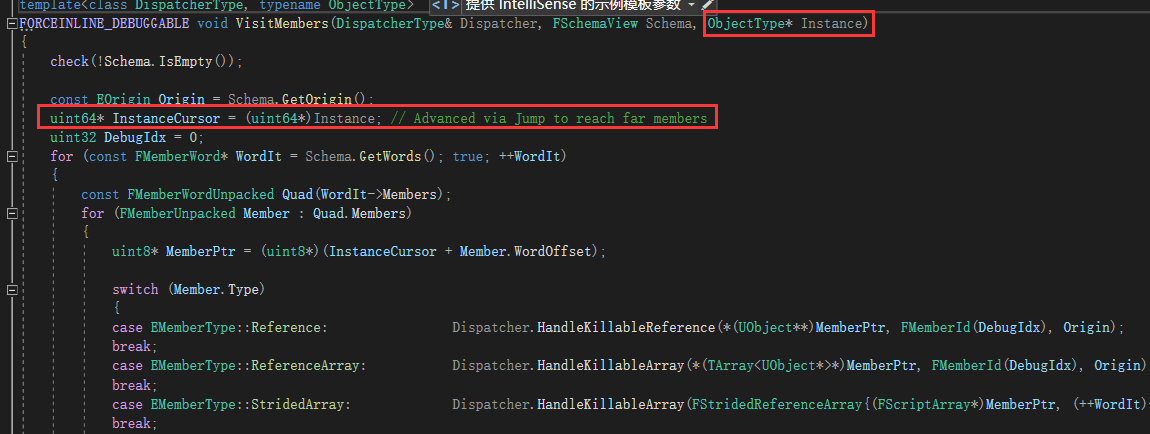The height and width of the screenshot is (434, 1150).
Task: Click the 'Advanced via Jump' code comment
Action: click(x=549, y=119)
